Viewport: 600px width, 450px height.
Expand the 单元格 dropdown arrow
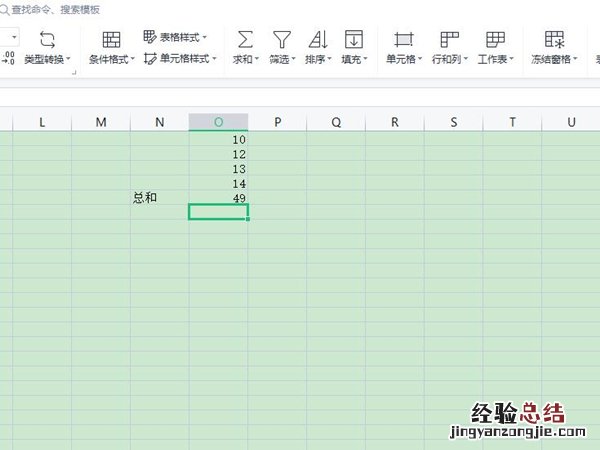pos(420,59)
